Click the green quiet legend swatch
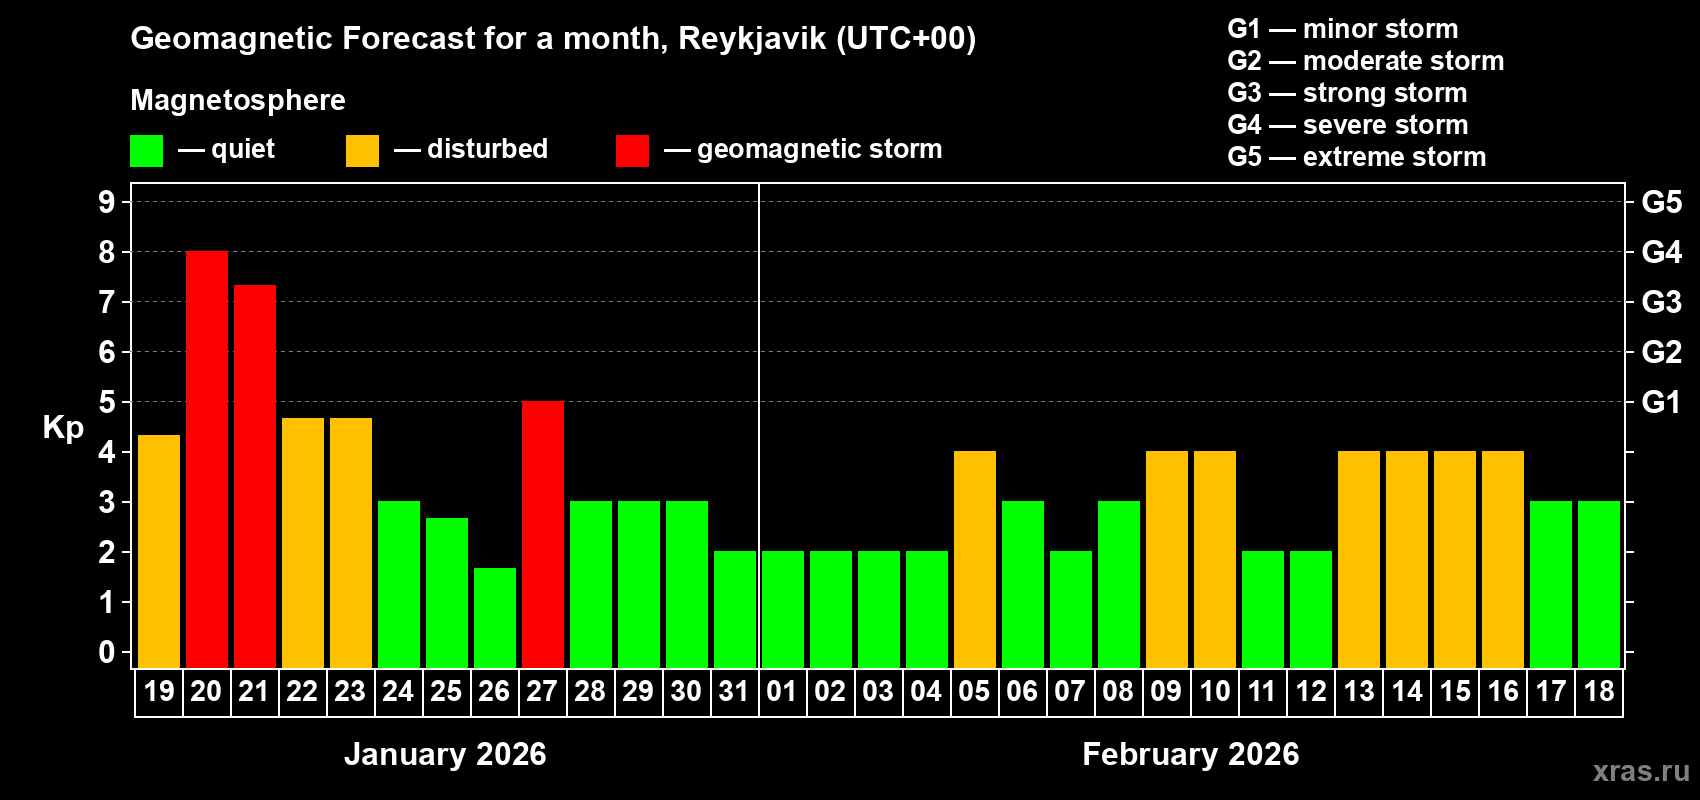 pyautogui.click(x=147, y=151)
